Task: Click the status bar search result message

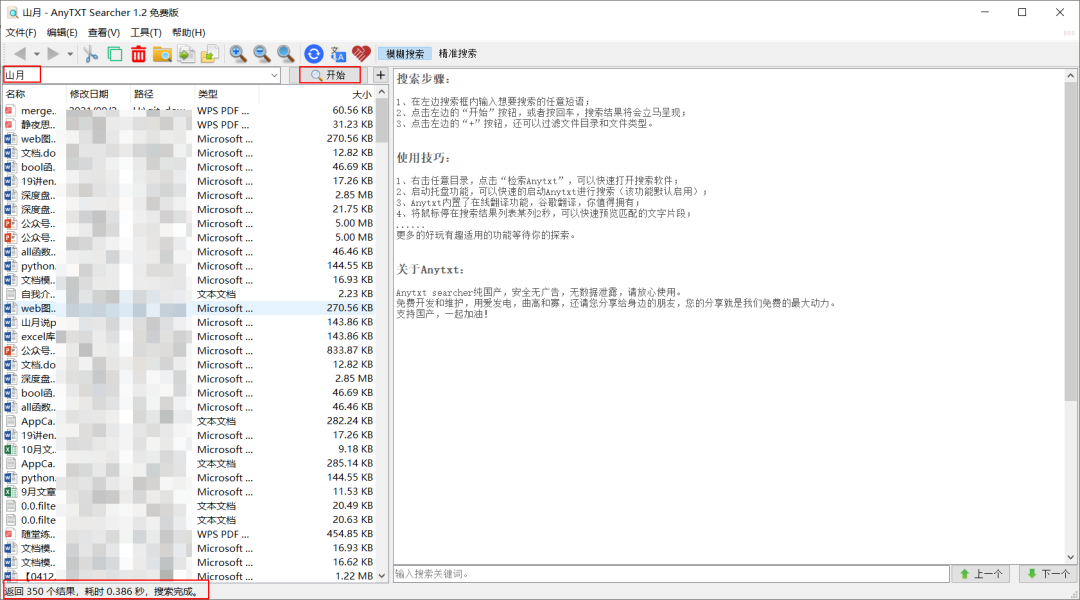Action: 101,591
